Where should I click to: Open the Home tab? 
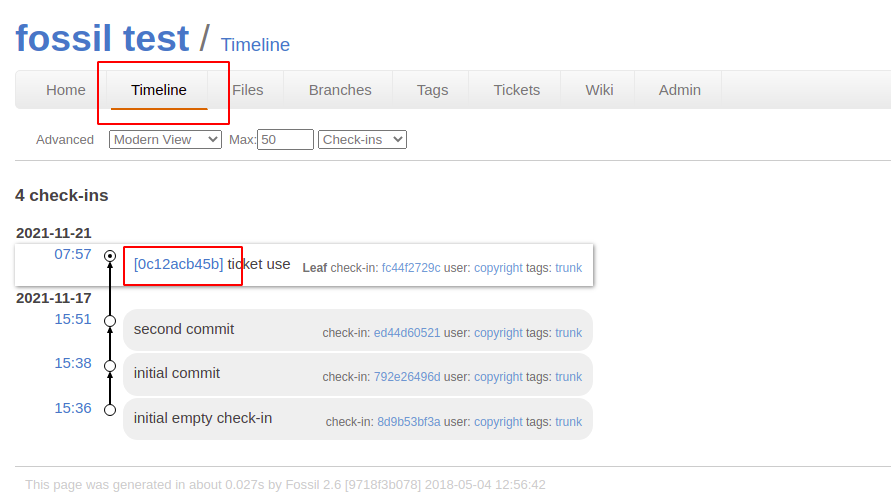click(66, 90)
